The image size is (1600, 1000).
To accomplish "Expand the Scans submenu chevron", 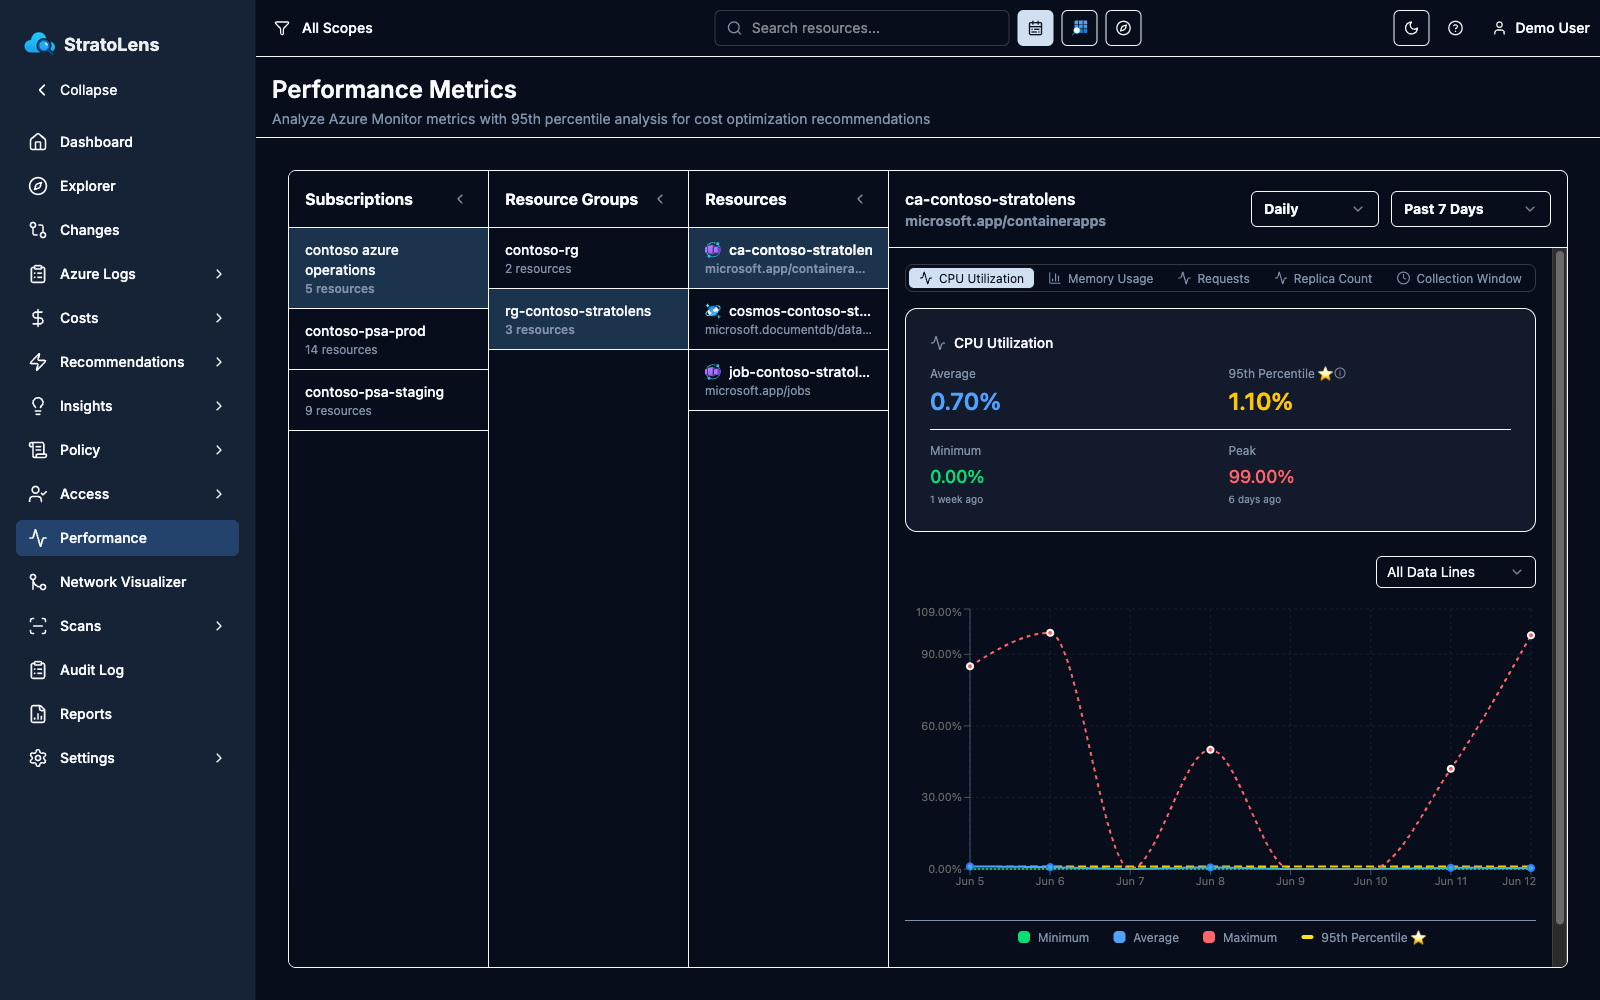I will (x=219, y=626).
